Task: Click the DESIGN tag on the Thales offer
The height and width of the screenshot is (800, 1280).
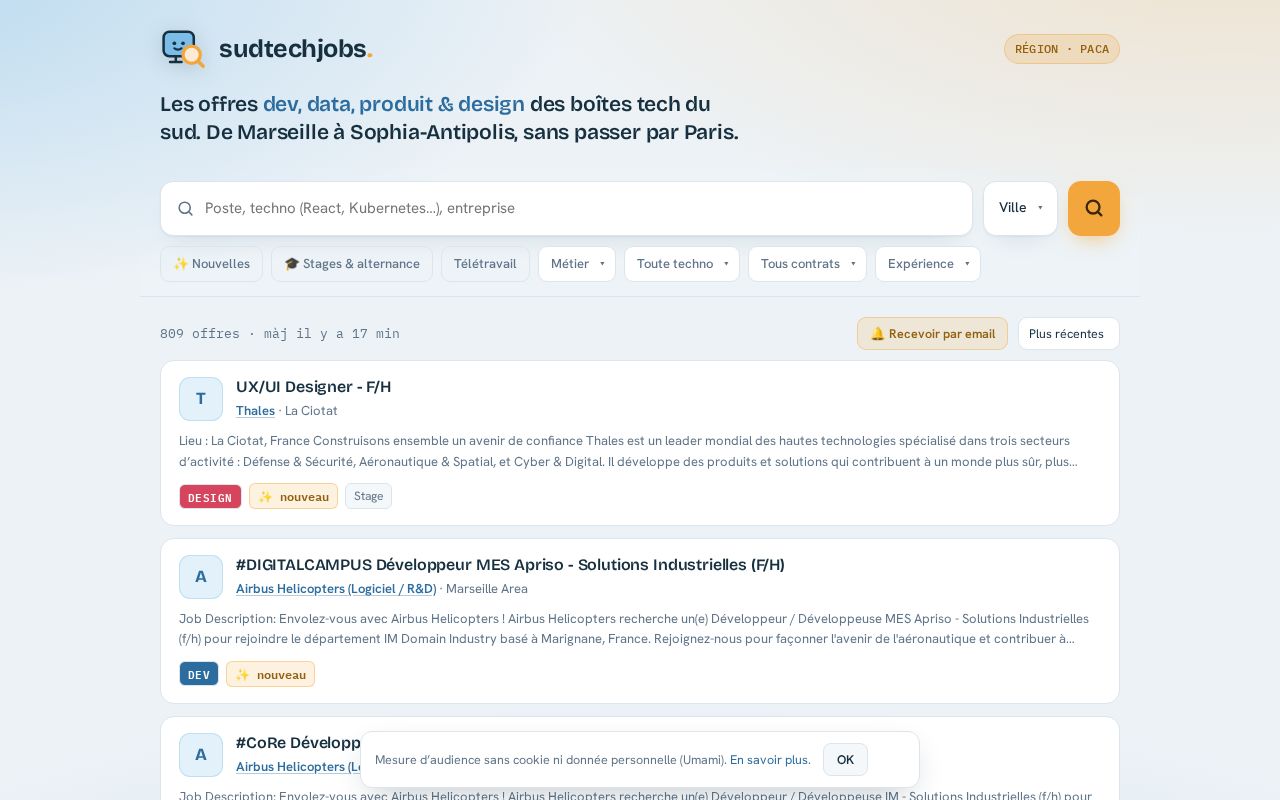Action: [x=210, y=497]
